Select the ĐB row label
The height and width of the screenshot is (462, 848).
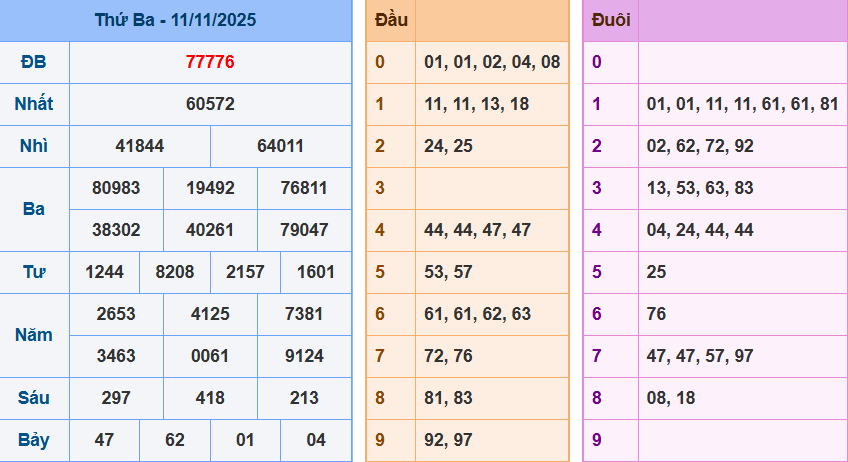click(x=34, y=62)
